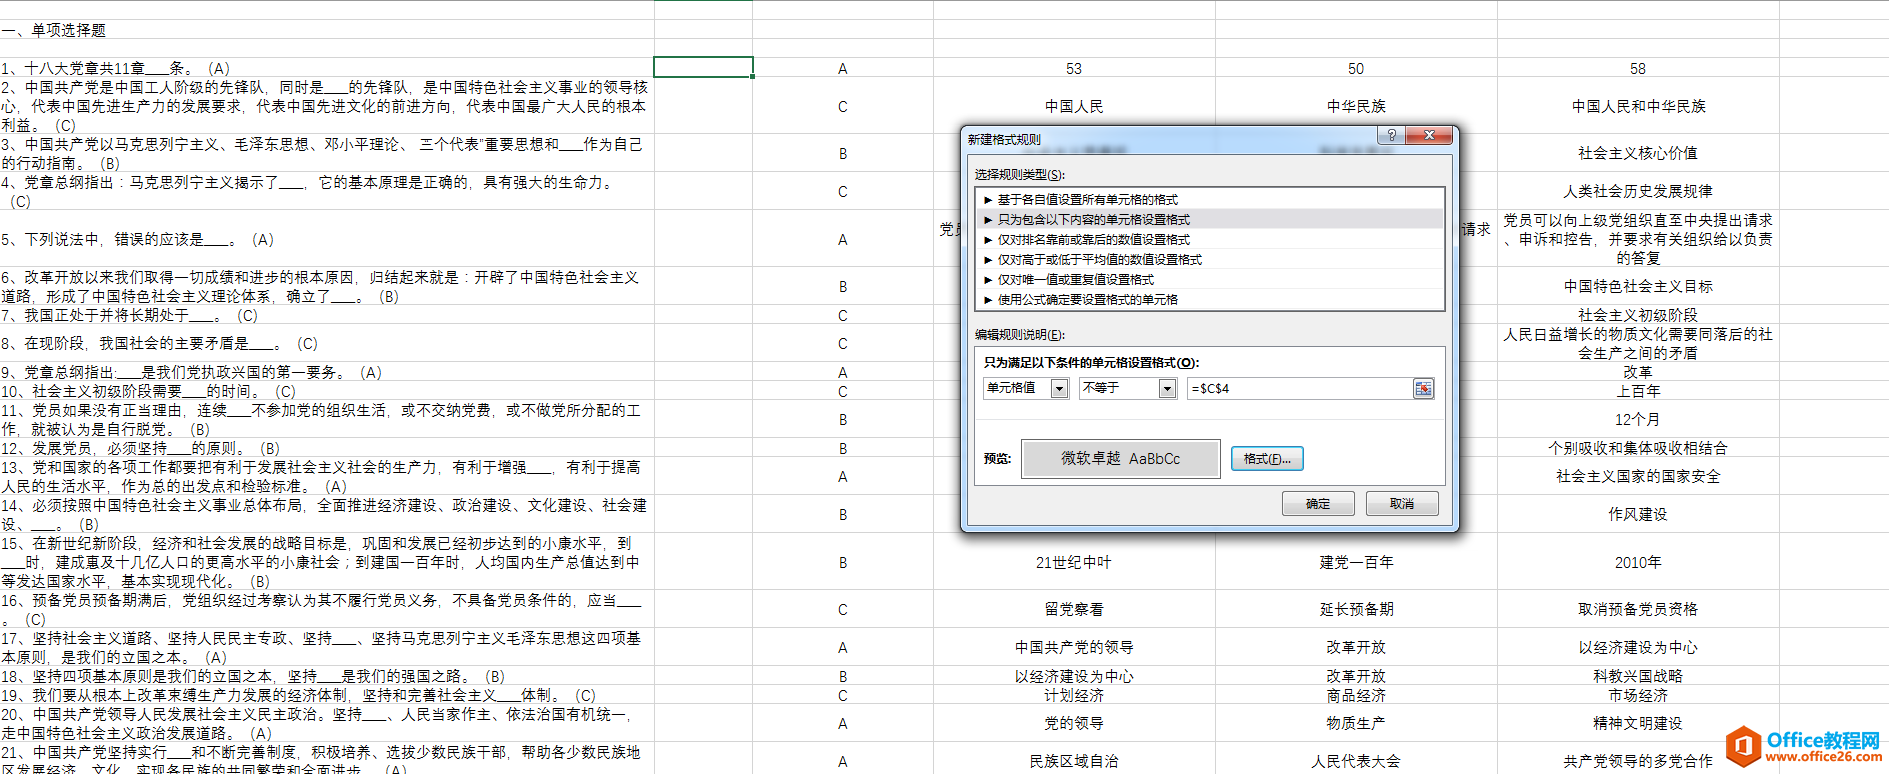Select the 中国人民 cell

click(1074, 106)
